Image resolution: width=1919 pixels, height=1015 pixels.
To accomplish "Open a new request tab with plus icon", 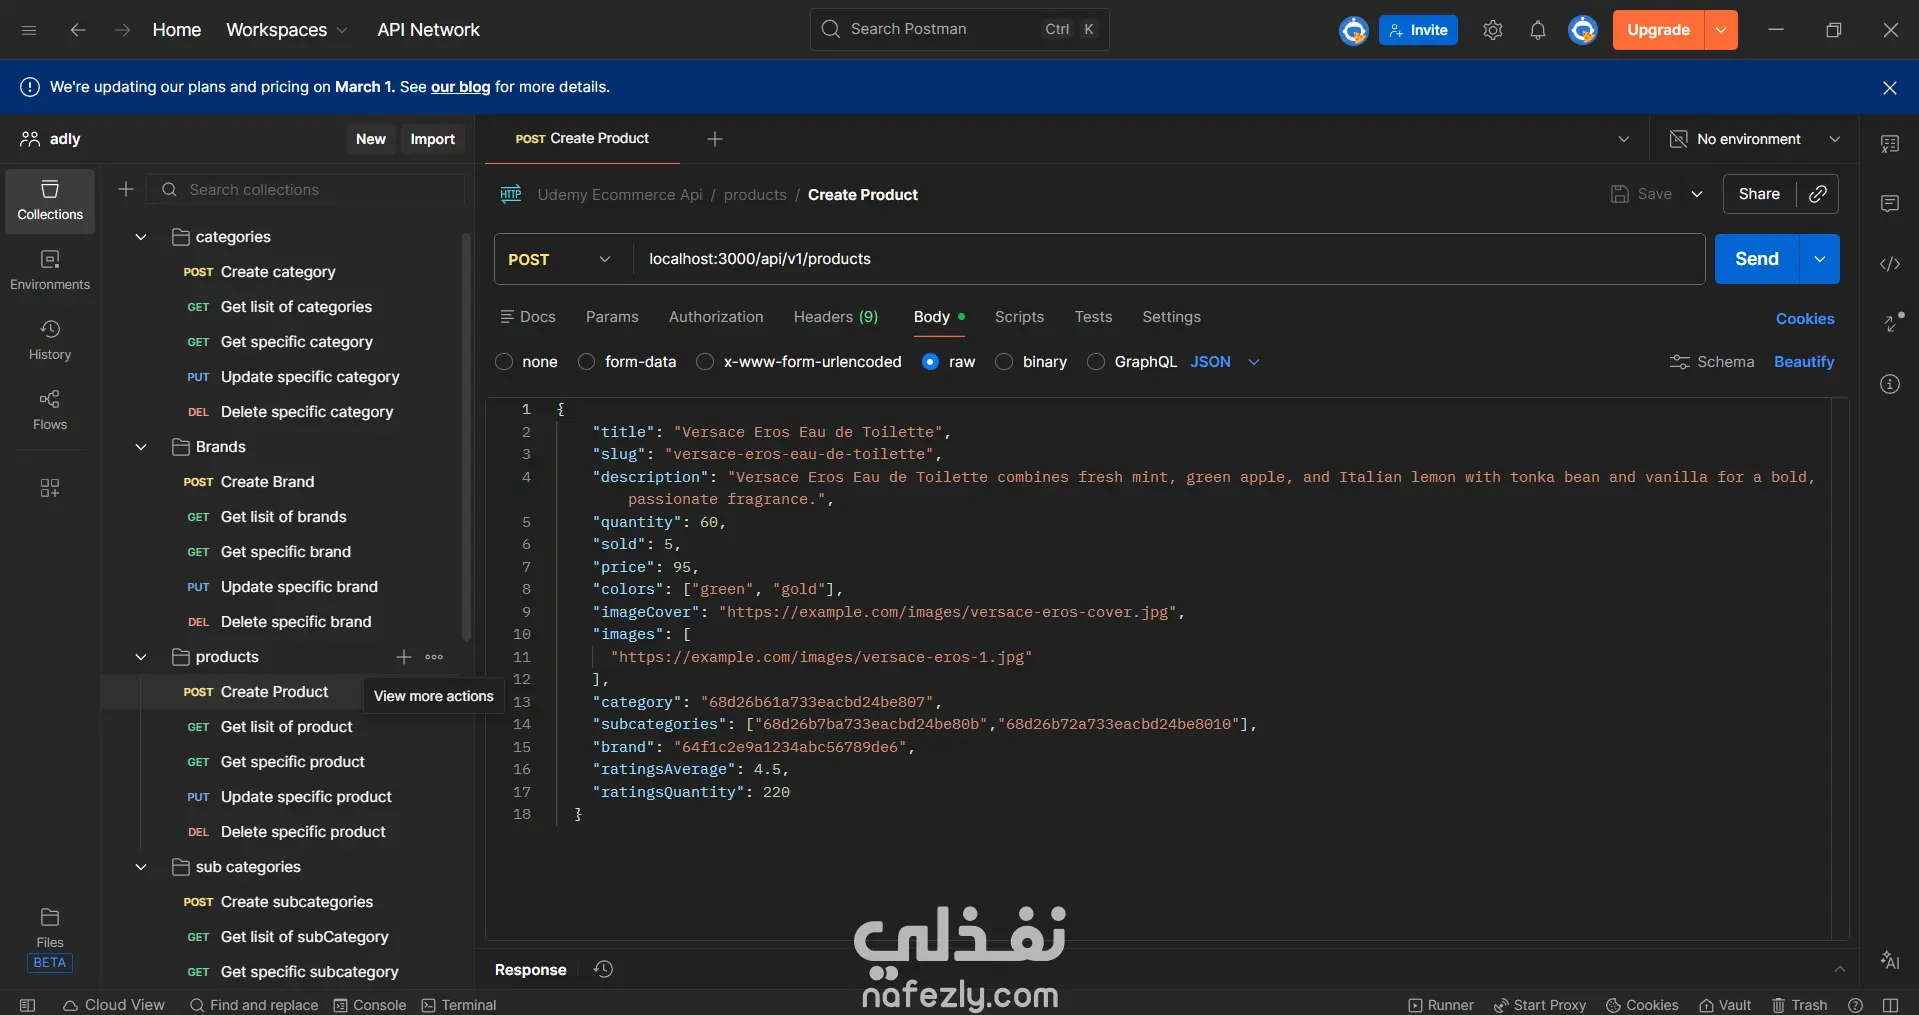I will click(x=715, y=139).
